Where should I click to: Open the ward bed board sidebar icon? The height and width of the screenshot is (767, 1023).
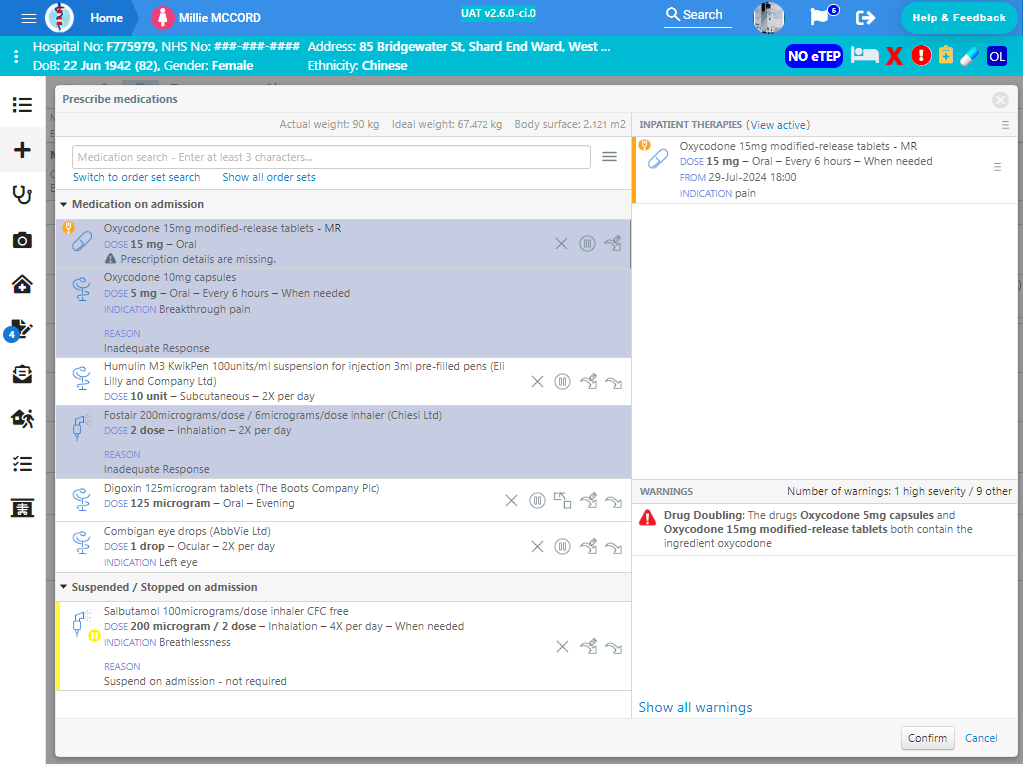pos(22,508)
